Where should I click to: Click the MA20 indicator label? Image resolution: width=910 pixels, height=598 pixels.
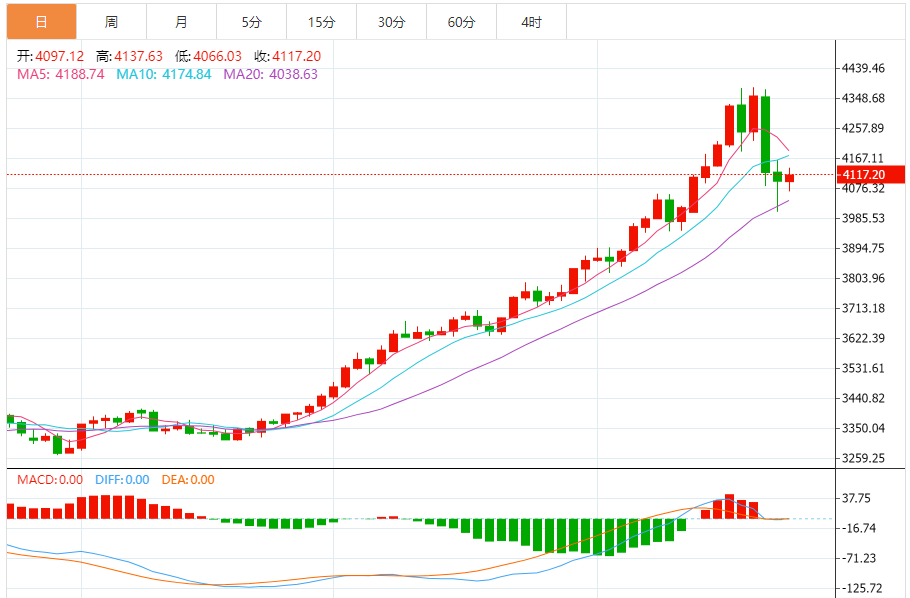click(x=270, y=74)
